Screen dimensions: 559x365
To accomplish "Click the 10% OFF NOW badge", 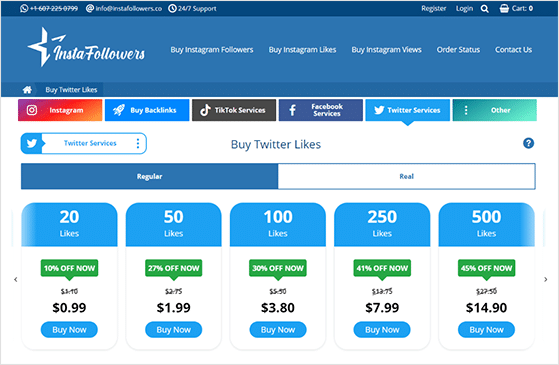I will coord(69,268).
